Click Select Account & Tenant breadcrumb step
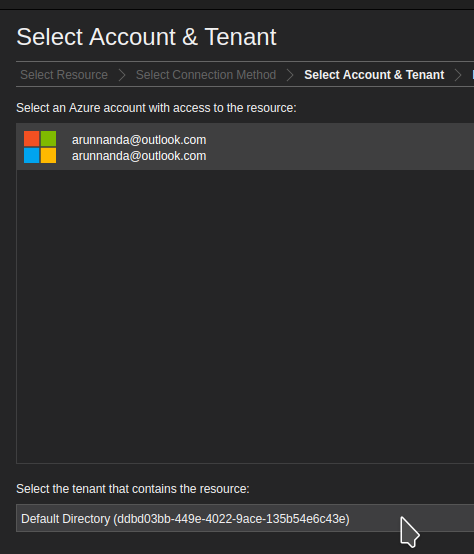 (x=374, y=75)
